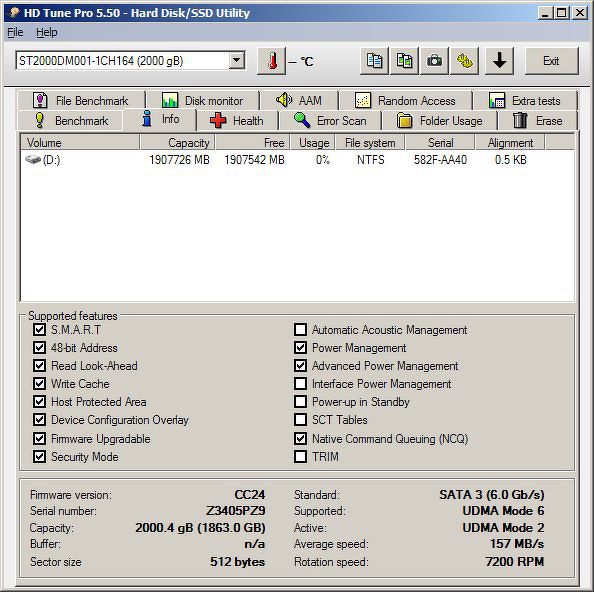Toggle the Power-up in Standby checkbox

tap(300, 401)
